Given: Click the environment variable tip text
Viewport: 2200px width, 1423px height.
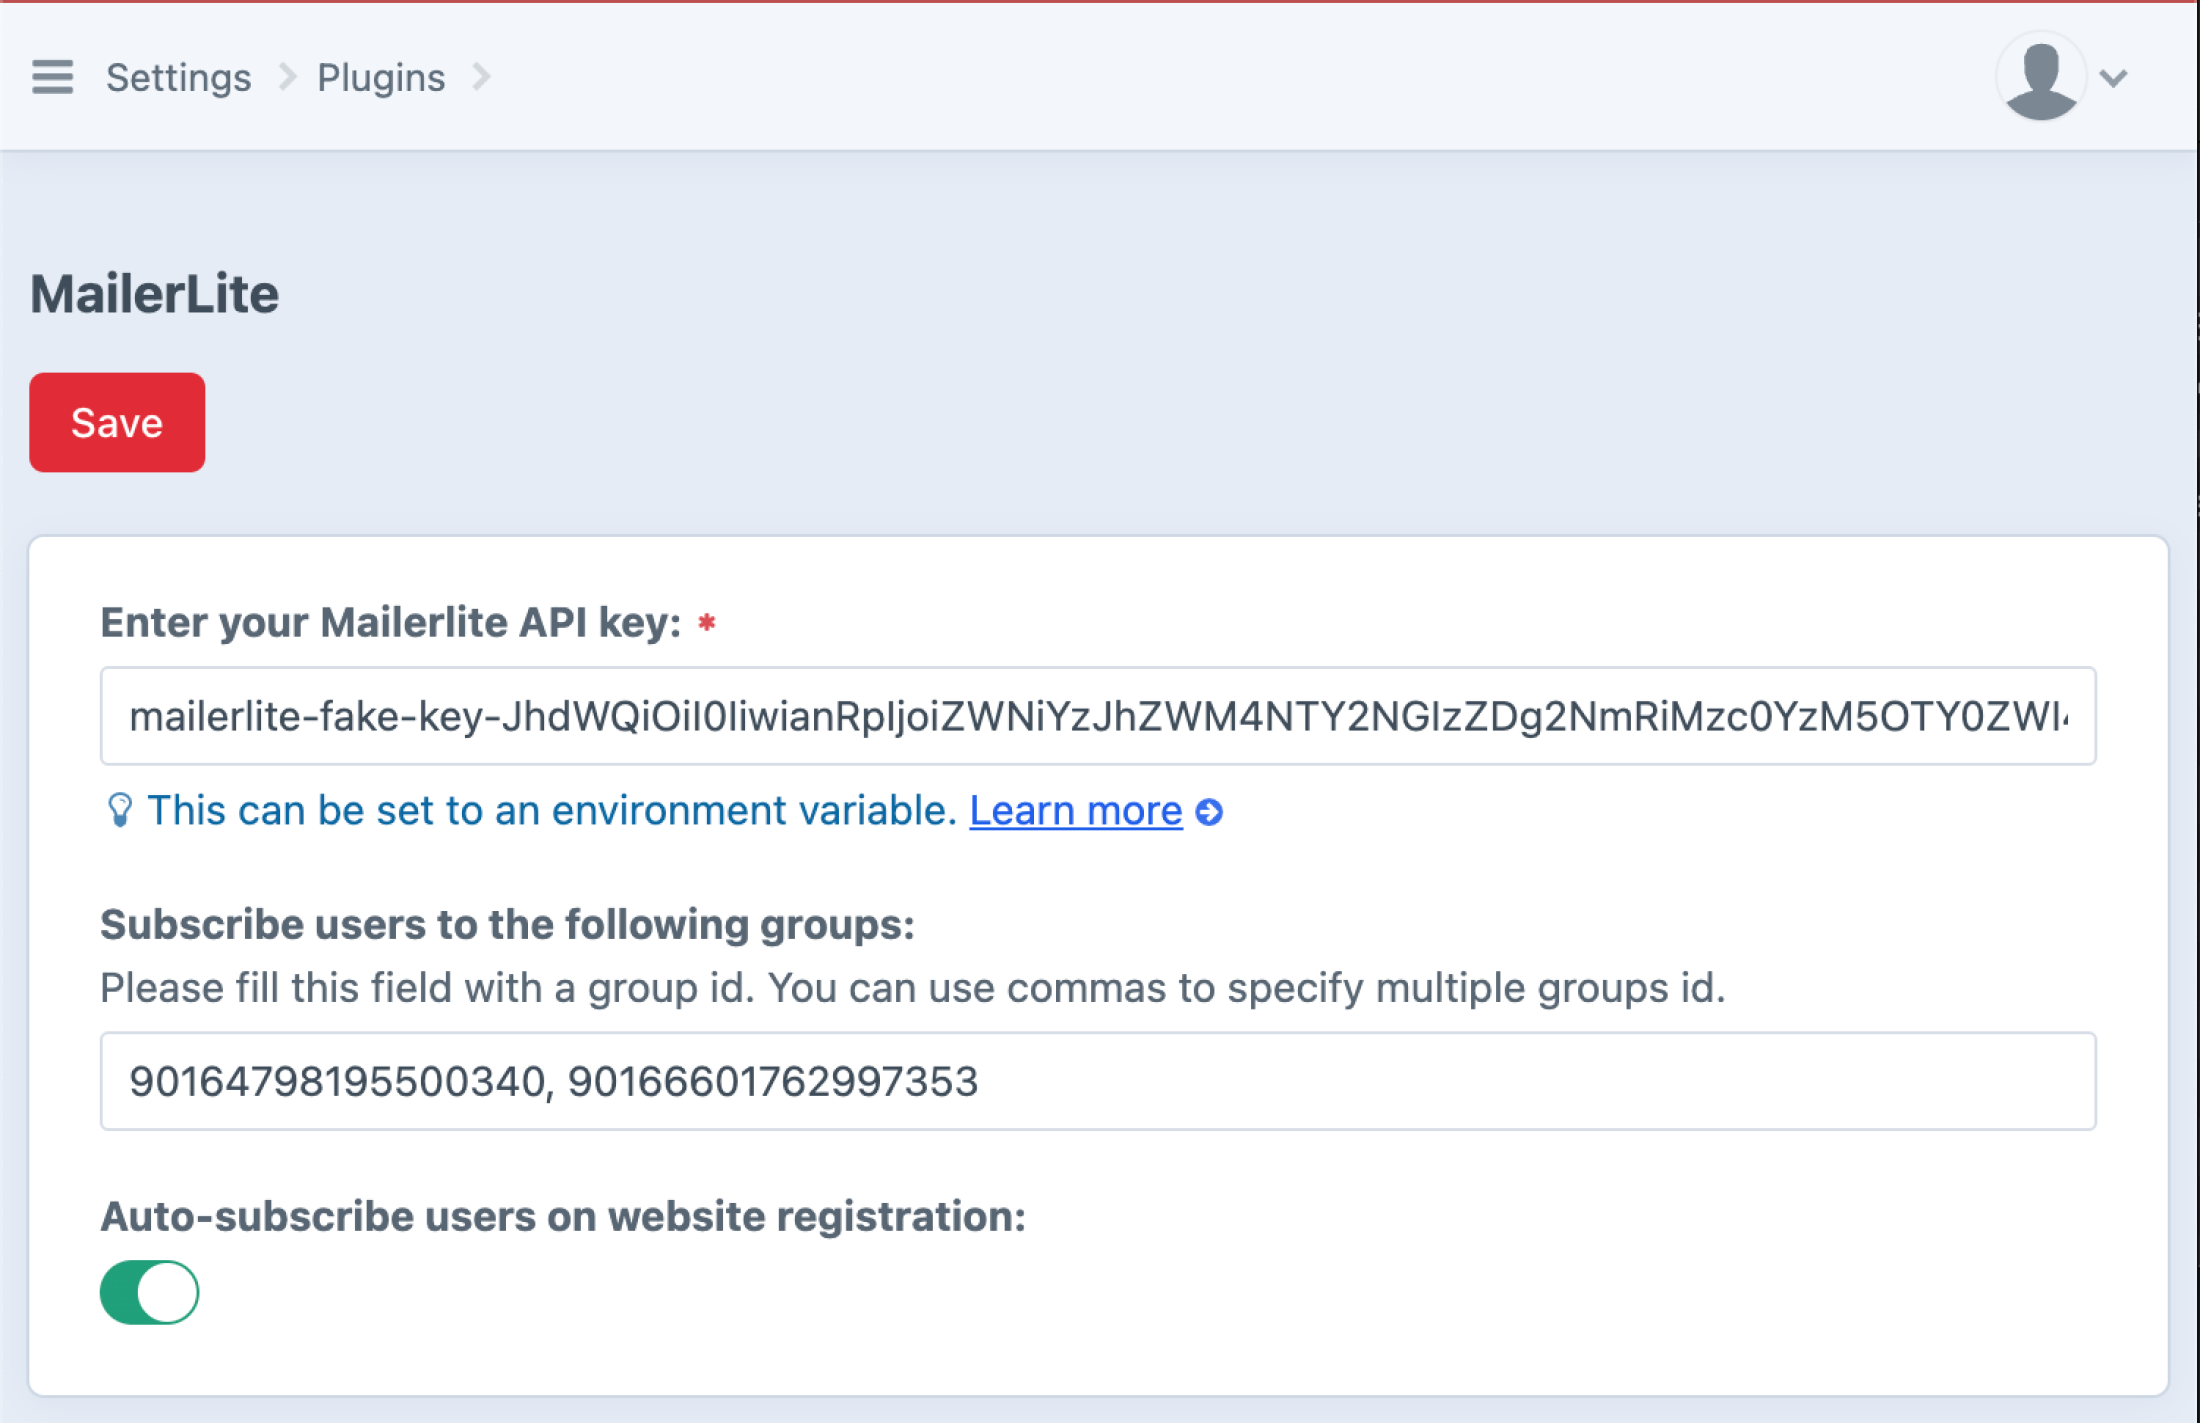Looking at the screenshot, I should (x=552, y=811).
